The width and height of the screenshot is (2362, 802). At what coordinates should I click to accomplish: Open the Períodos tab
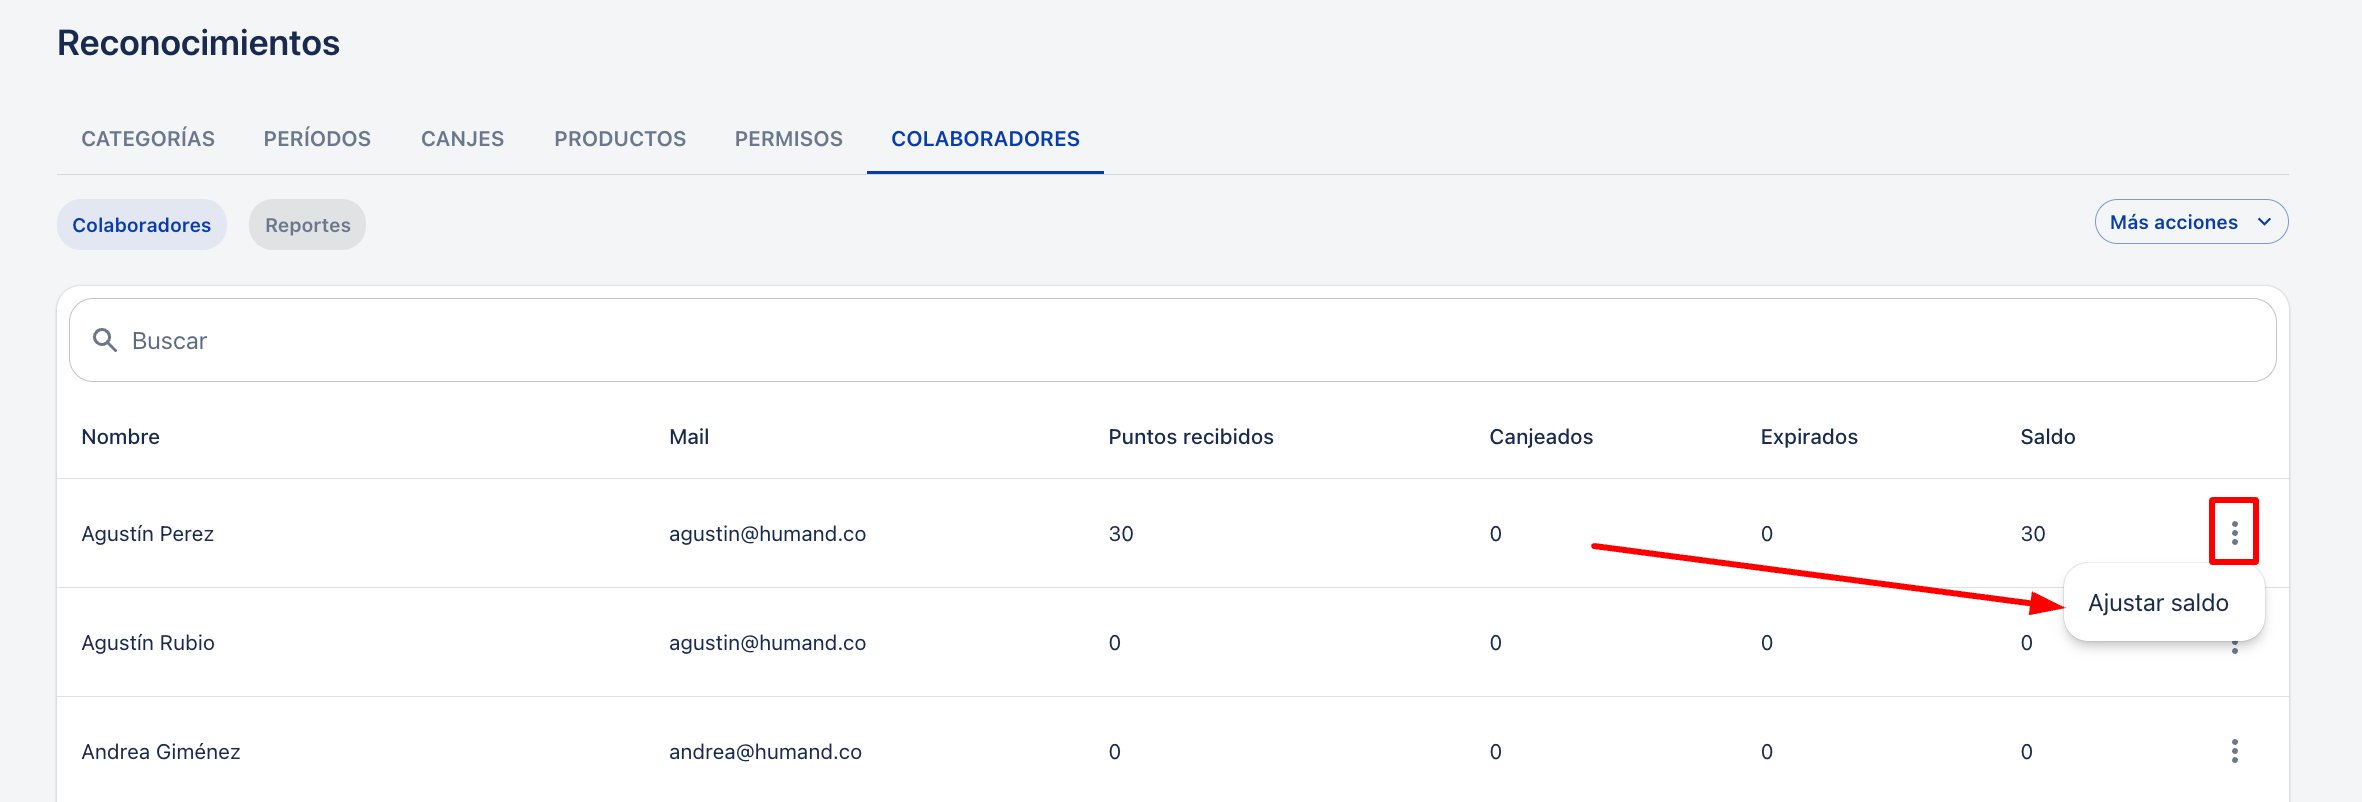(x=317, y=139)
